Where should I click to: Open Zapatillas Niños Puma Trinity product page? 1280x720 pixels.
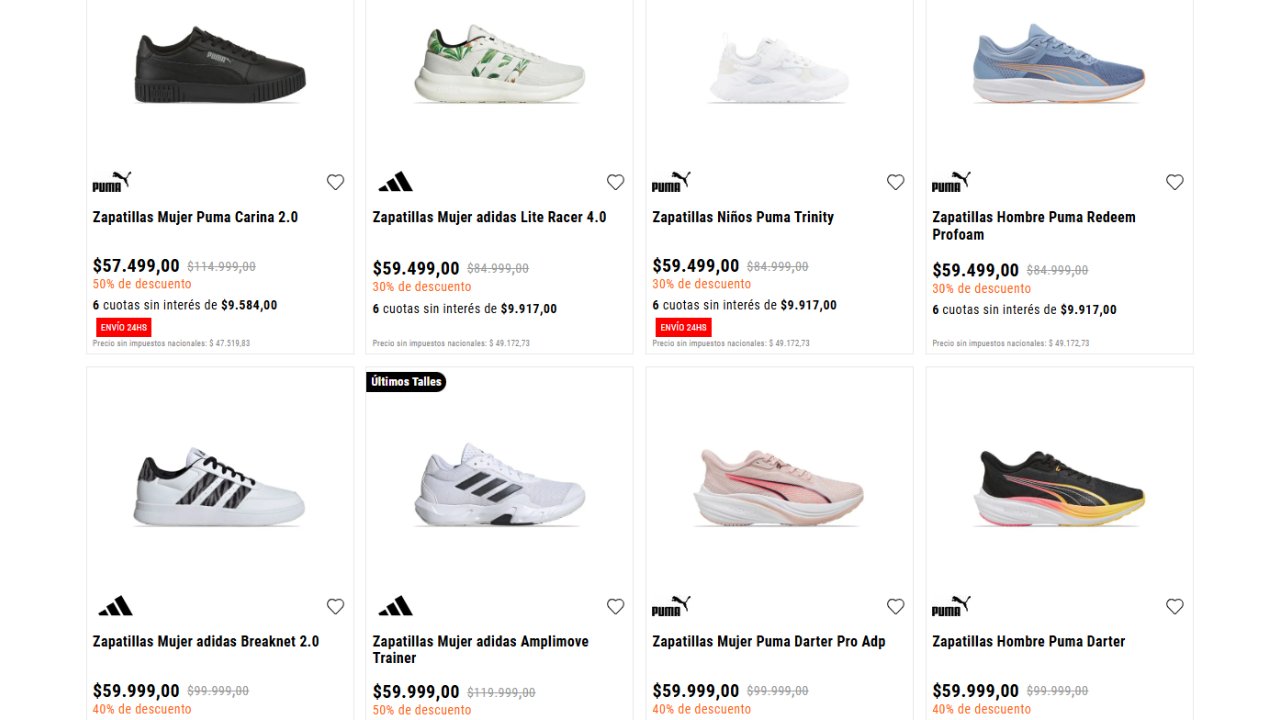[x=742, y=217]
